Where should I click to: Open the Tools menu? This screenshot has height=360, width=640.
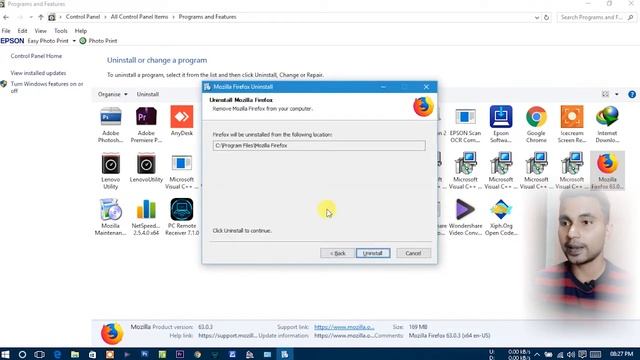[x=61, y=31]
